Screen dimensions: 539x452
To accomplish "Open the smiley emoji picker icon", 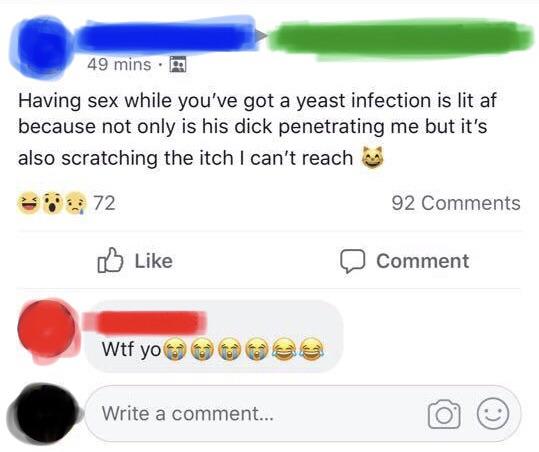I will (493, 414).
